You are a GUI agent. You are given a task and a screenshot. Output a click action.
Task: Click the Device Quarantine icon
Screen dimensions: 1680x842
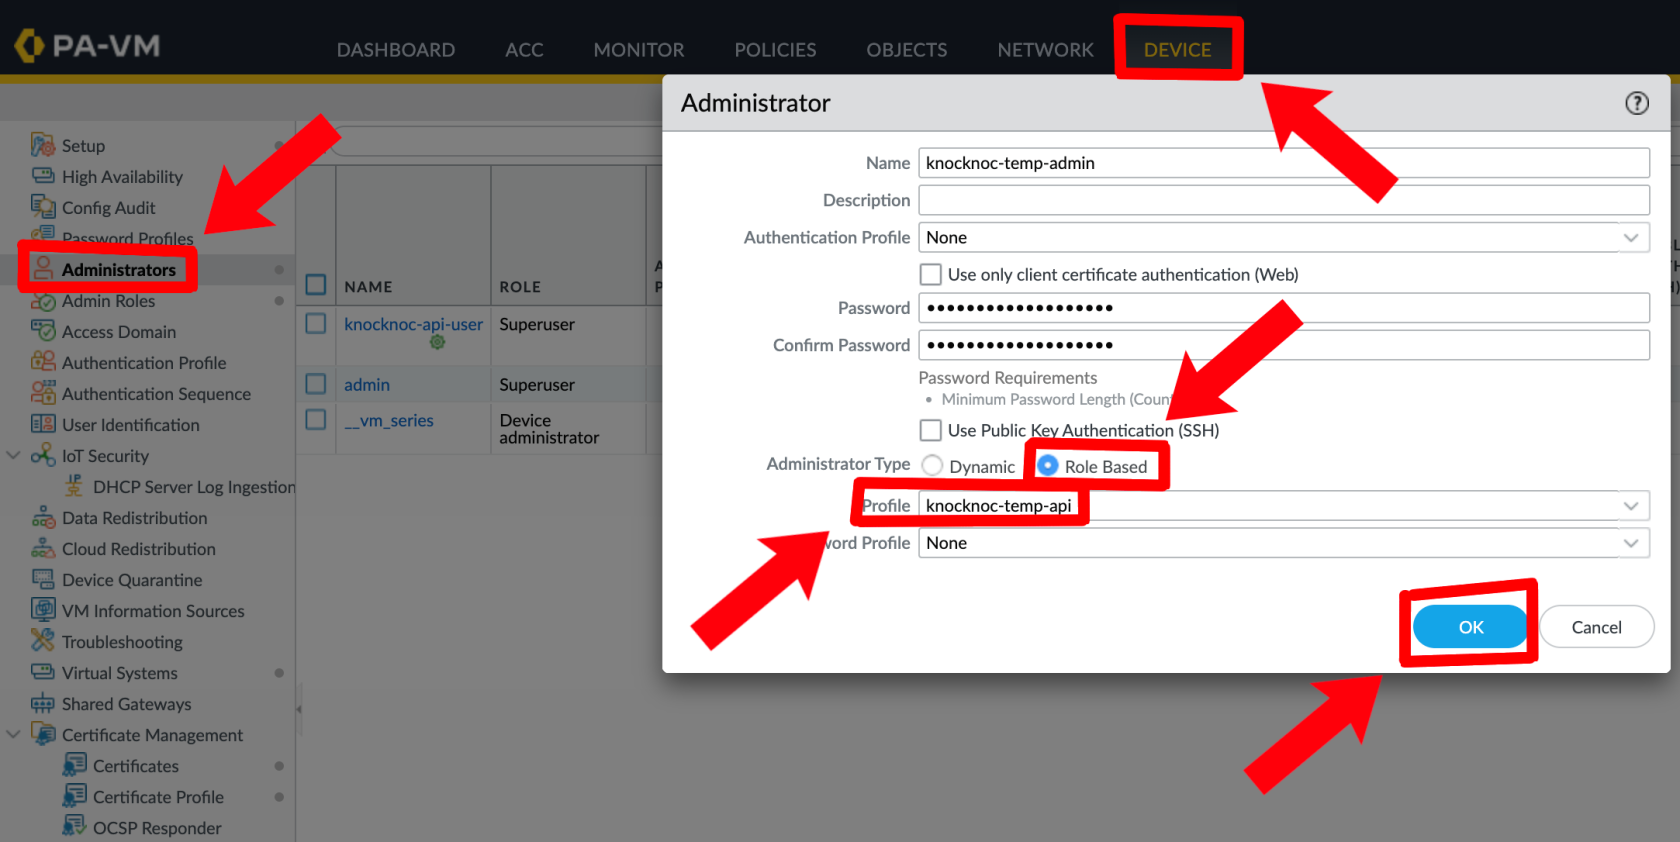pos(42,579)
